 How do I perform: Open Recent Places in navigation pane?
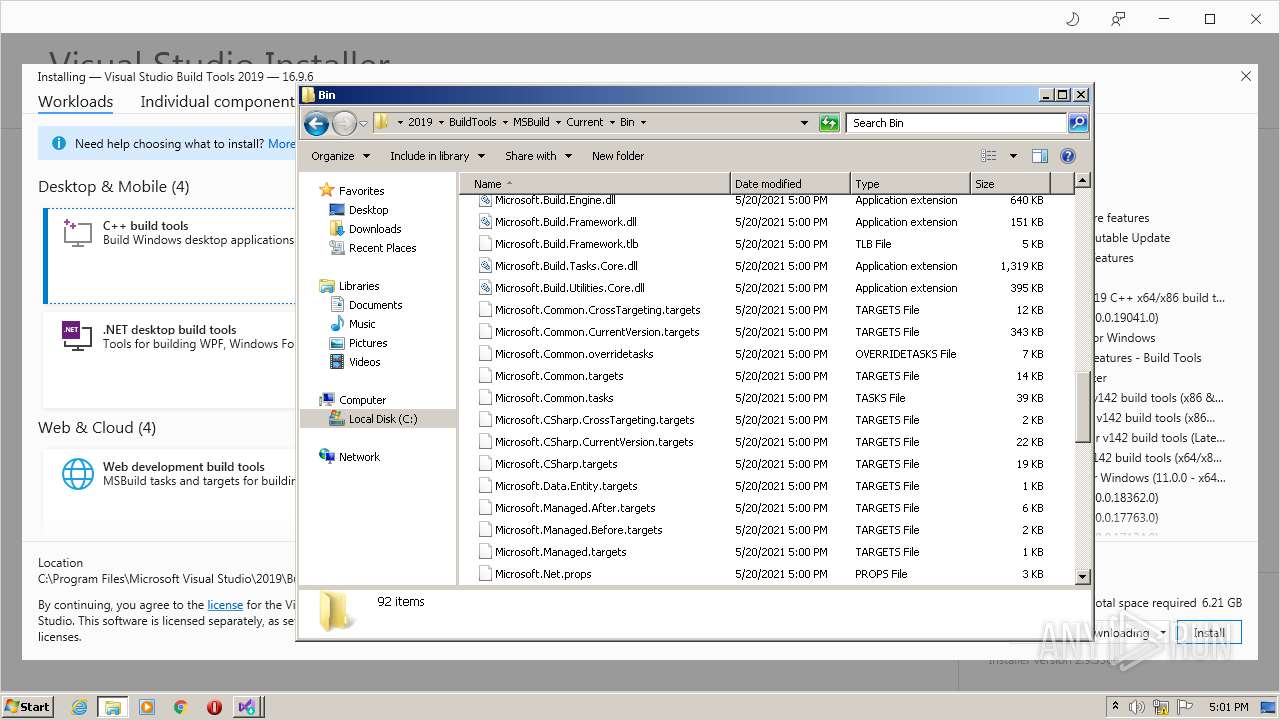click(382, 248)
